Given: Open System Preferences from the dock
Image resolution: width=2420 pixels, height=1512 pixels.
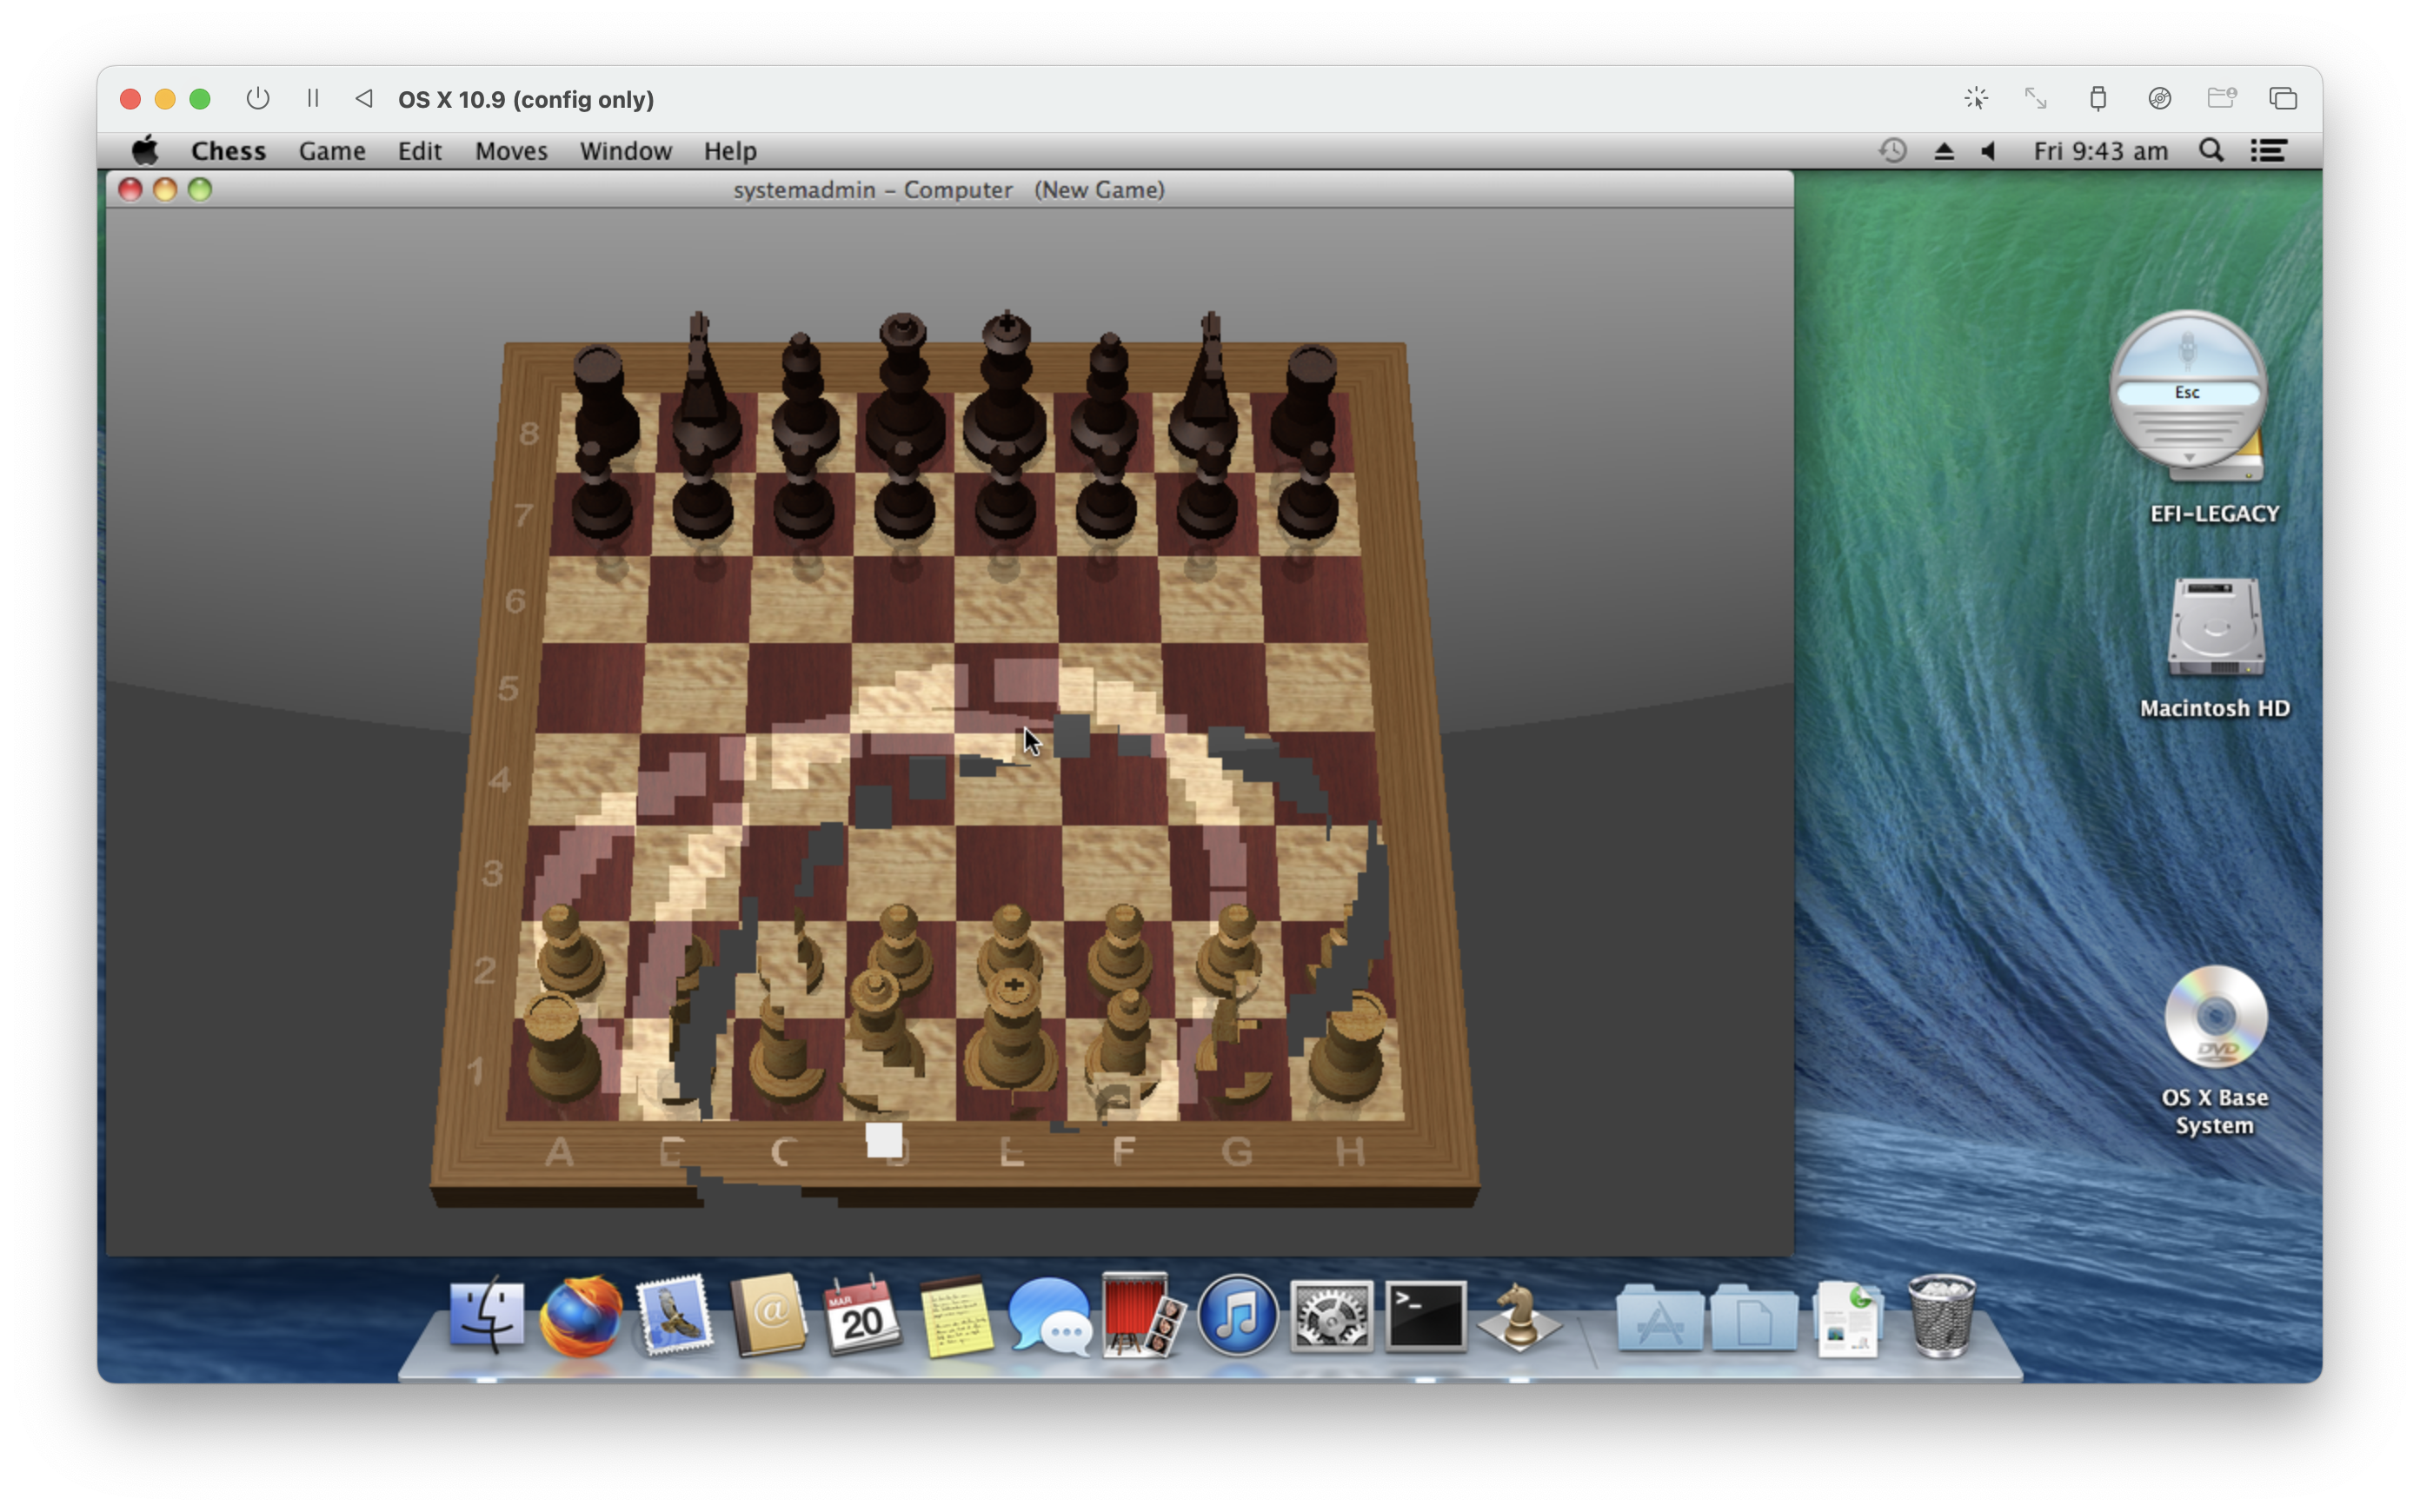Looking at the screenshot, I should (1330, 1317).
